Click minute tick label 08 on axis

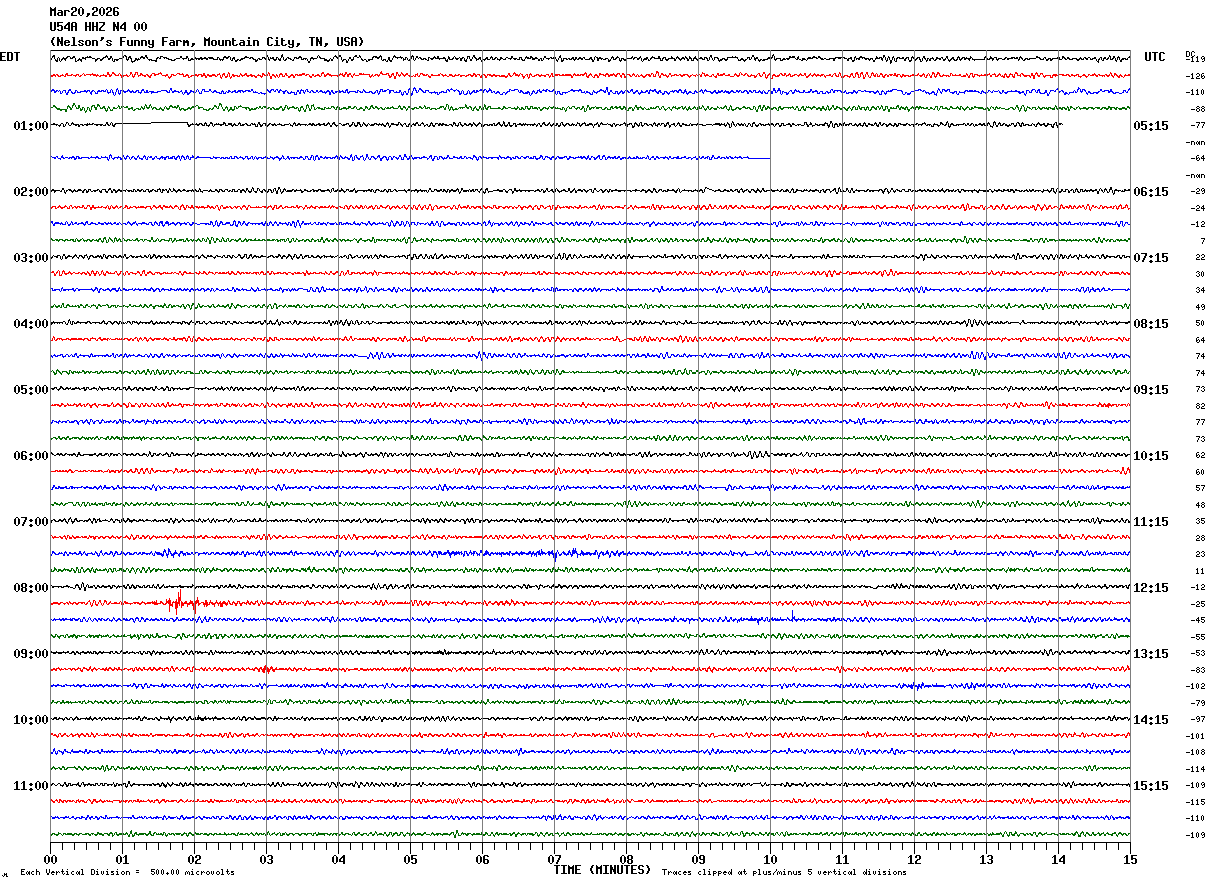626,859
